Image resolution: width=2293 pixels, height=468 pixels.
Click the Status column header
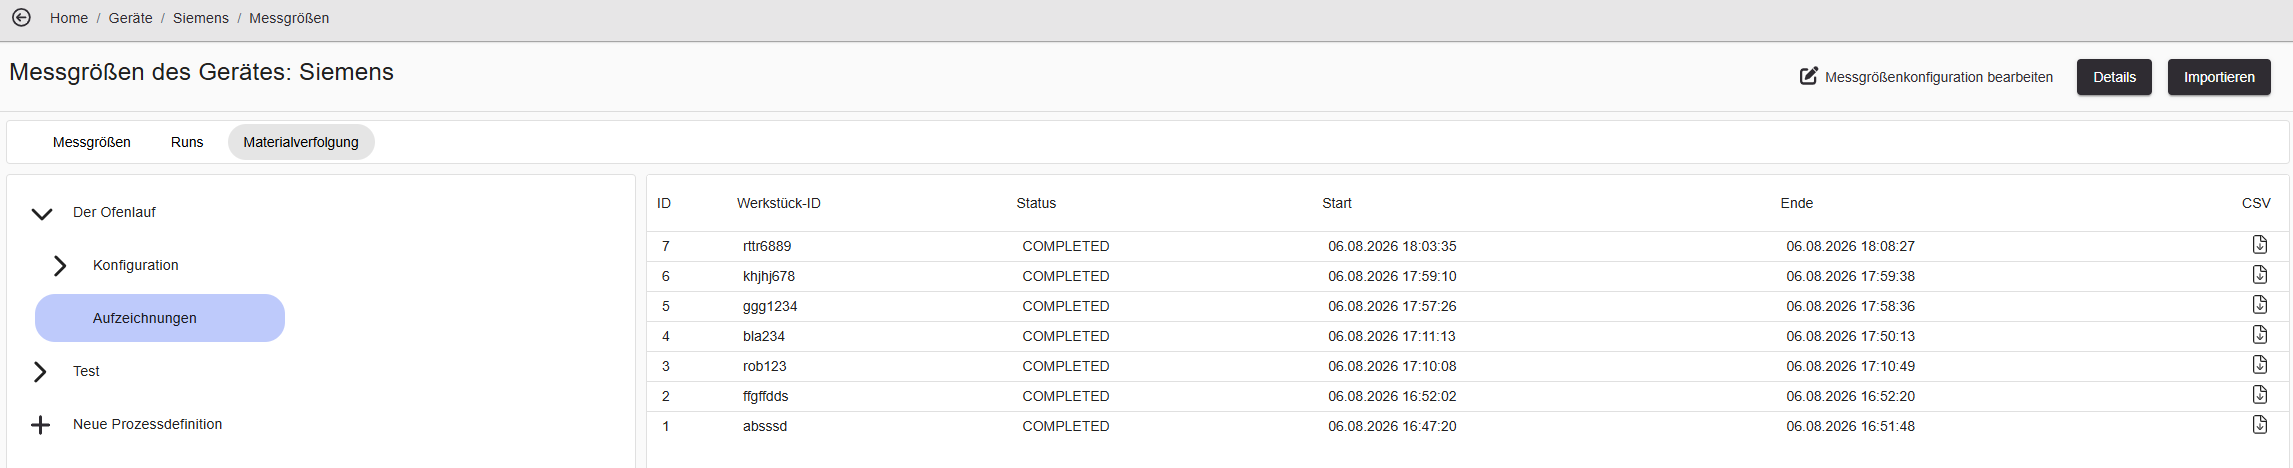point(1036,203)
